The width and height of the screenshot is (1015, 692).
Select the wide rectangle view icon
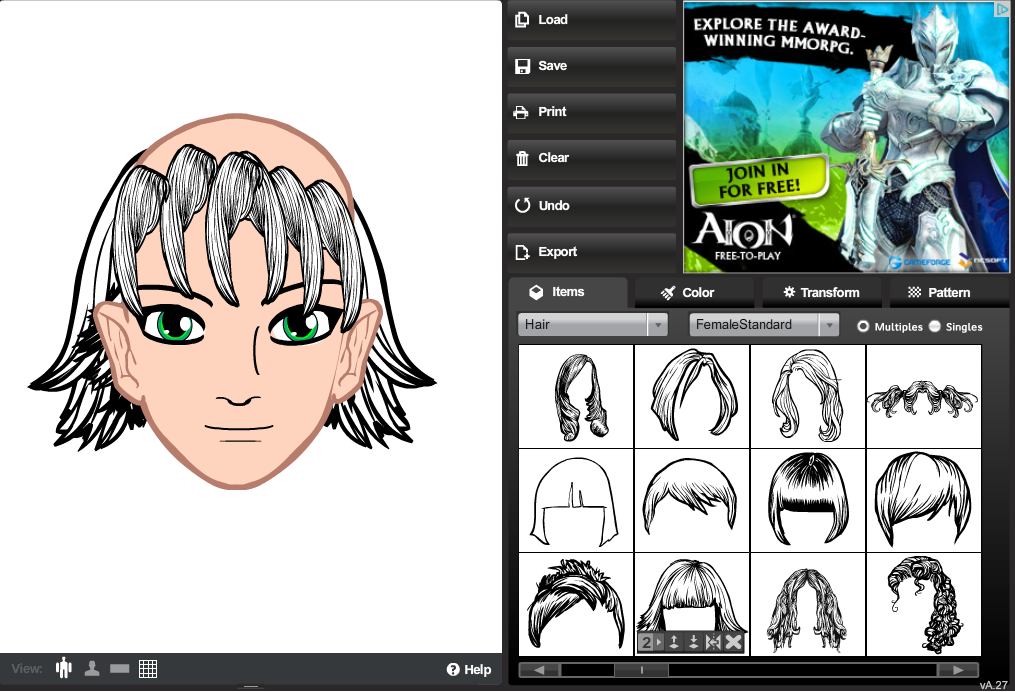pyautogui.click(x=120, y=668)
